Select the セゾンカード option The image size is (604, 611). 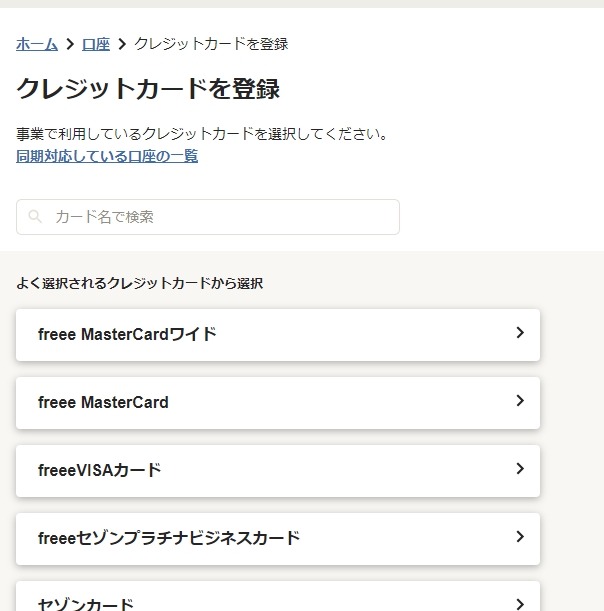85,603
